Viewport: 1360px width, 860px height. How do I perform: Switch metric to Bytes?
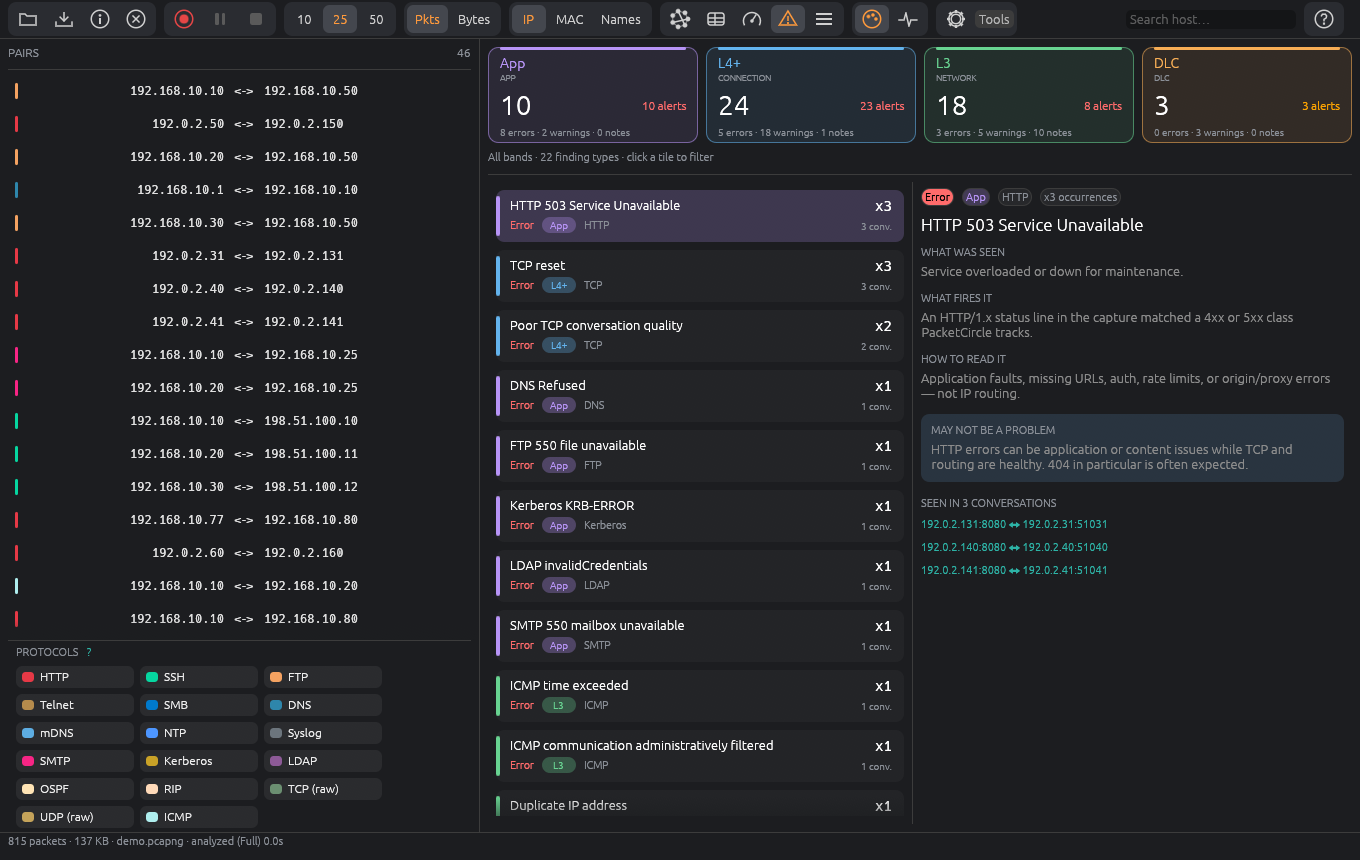[x=474, y=19]
